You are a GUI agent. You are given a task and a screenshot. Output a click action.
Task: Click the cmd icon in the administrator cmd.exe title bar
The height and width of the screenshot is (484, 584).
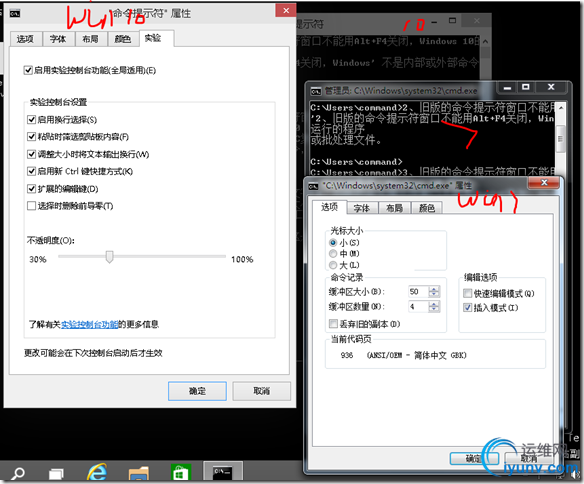316,91
